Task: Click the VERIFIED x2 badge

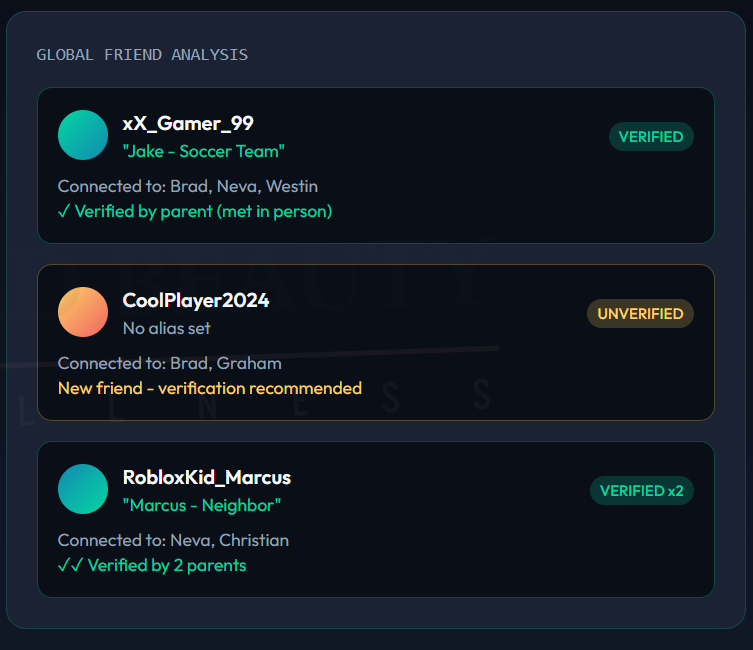Action: [x=641, y=491]
